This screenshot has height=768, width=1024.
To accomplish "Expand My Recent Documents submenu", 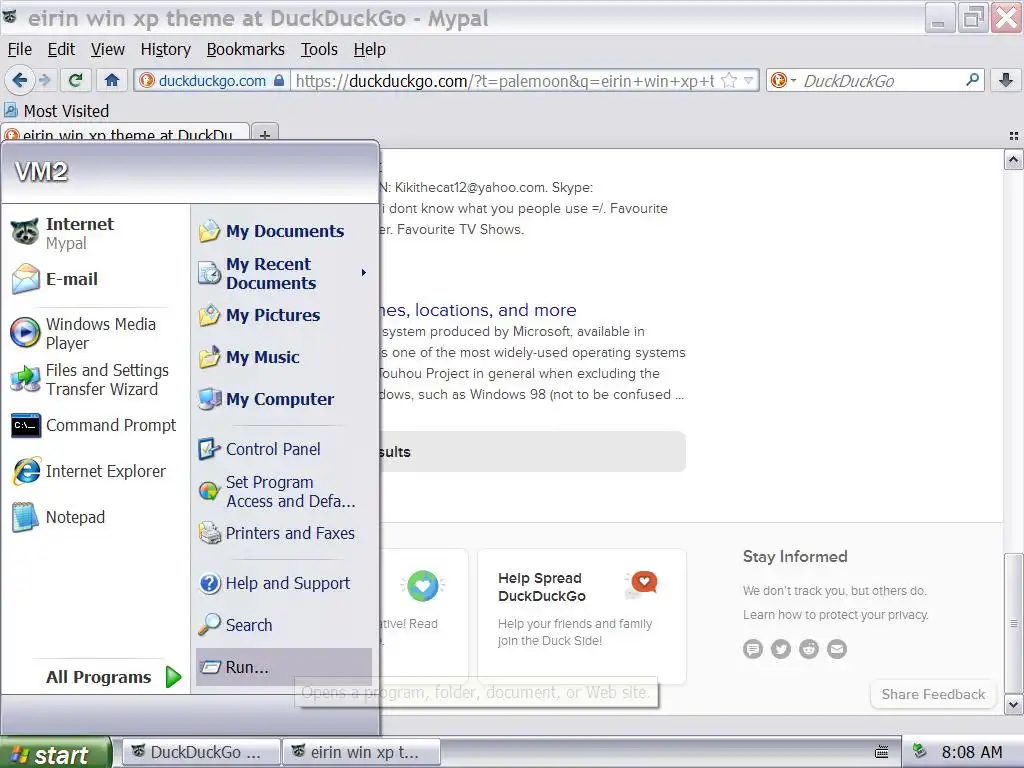I will pyautogui.click(x=283, y=273).
